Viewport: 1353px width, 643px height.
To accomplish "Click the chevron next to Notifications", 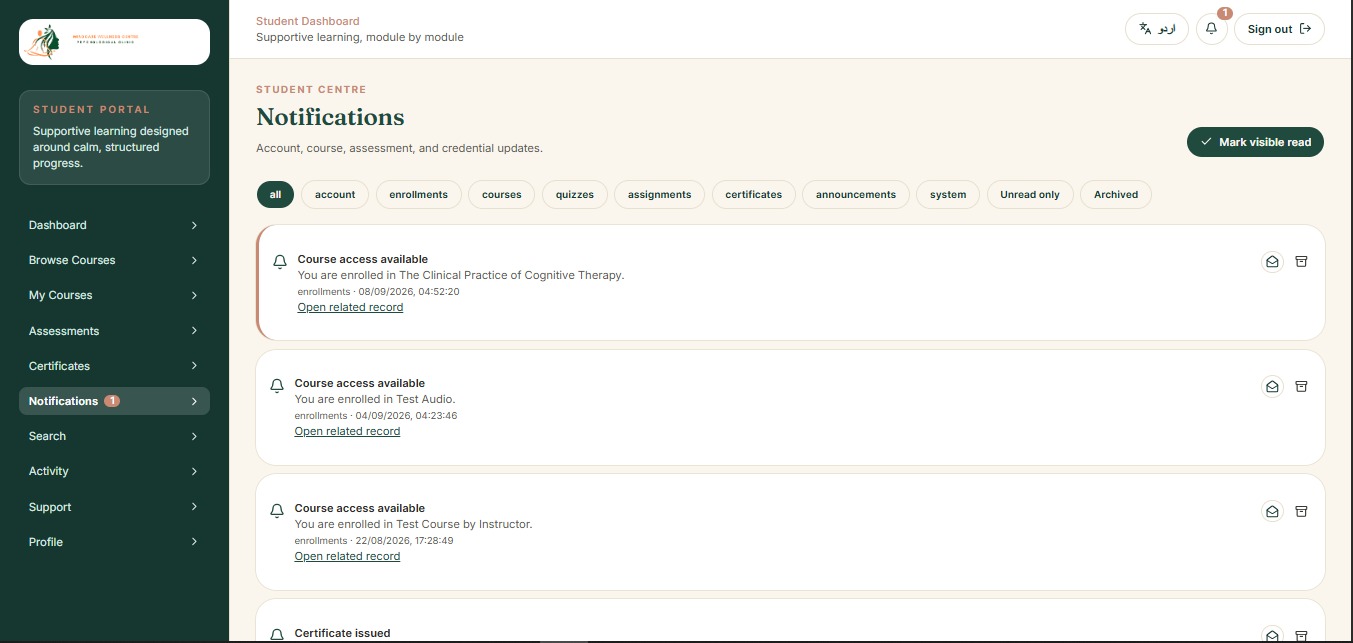I will coord(194,401).
